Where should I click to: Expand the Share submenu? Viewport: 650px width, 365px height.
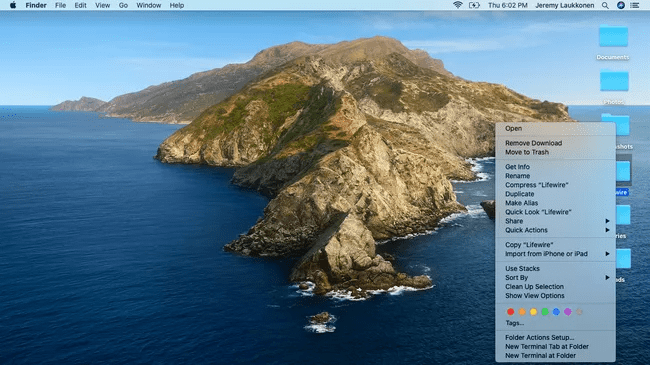tap(555, 221)
